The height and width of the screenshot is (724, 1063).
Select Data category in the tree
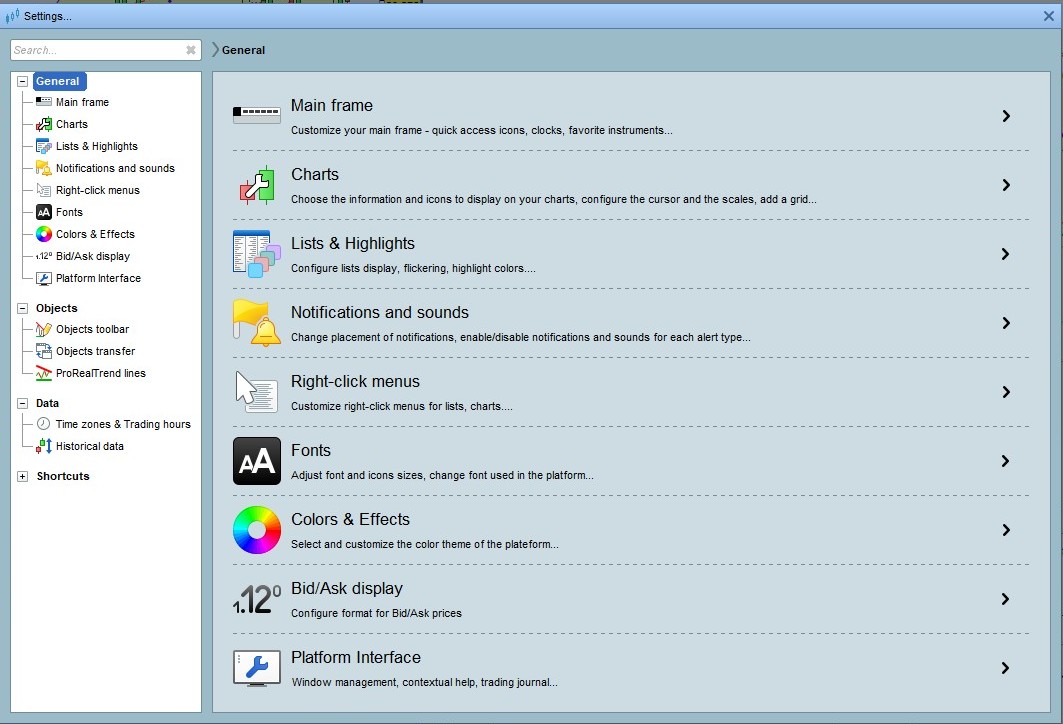[x=47, y=403]
